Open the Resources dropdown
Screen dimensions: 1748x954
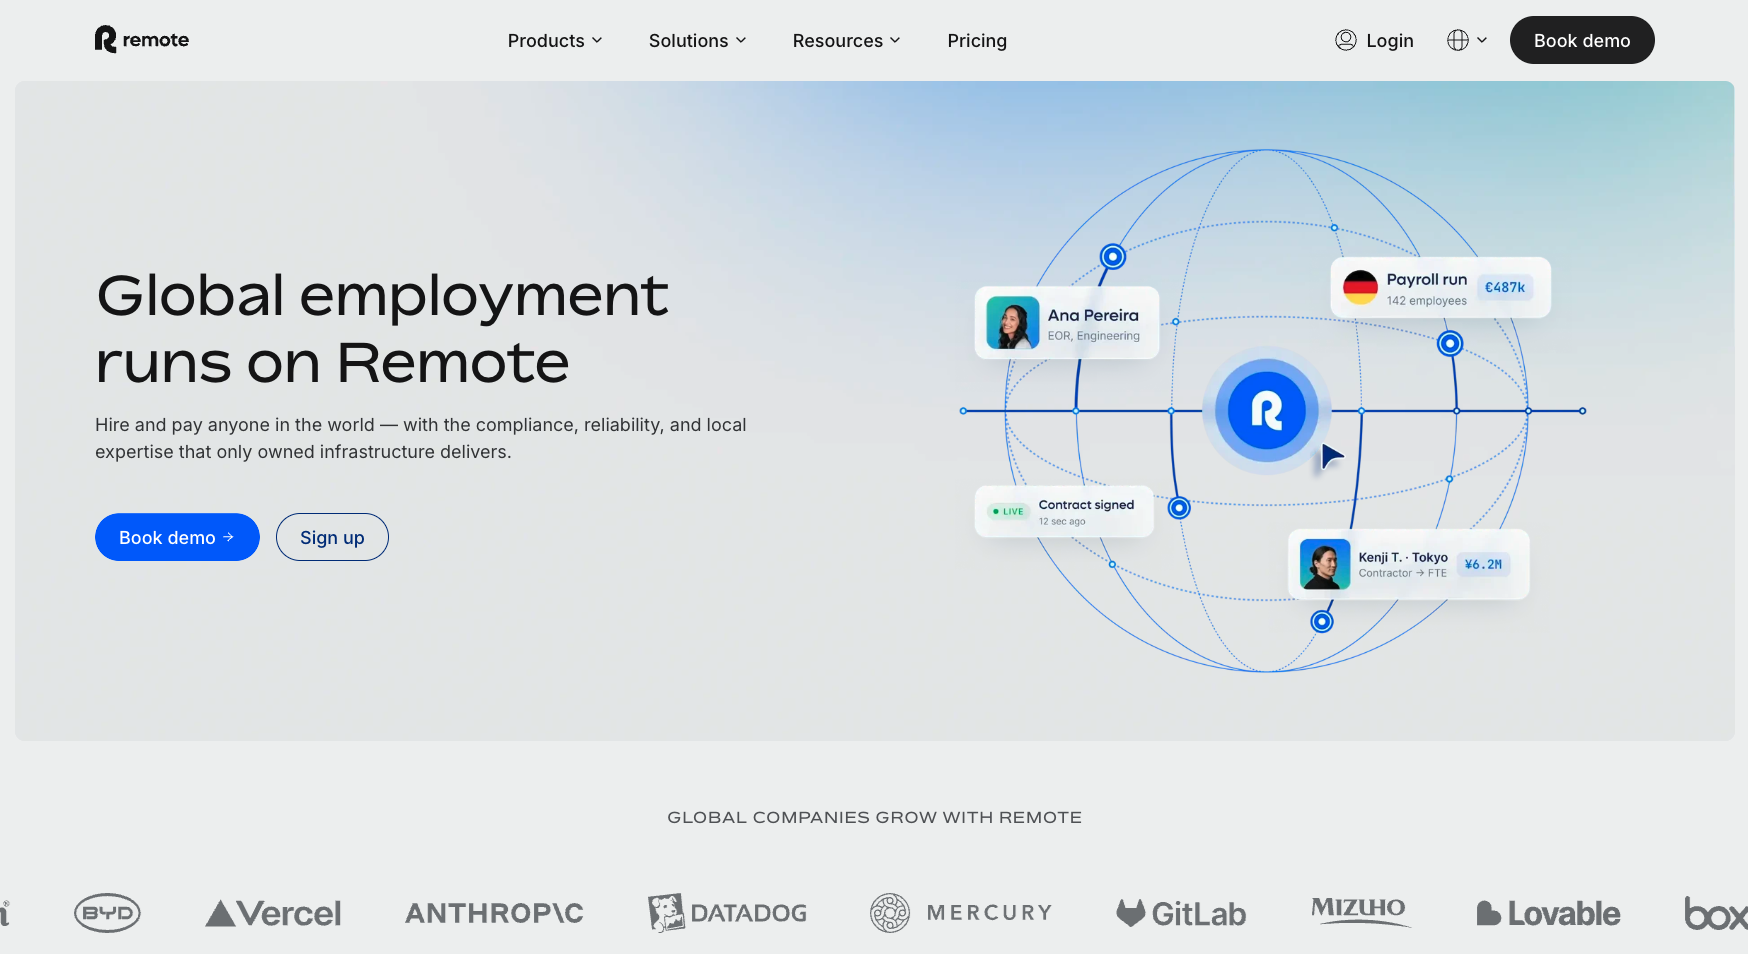click(x=846, y=41)
